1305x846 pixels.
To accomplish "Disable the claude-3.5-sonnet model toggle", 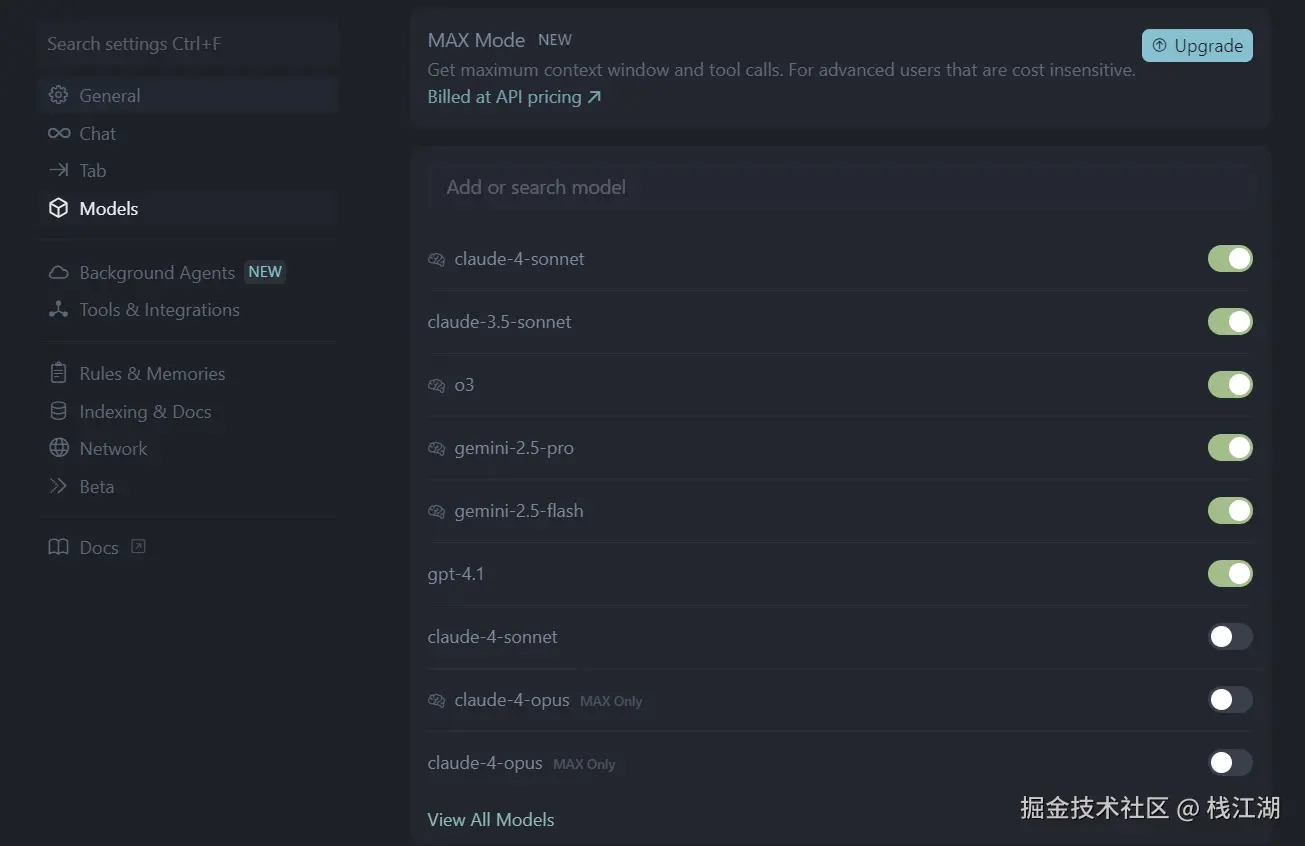I will (x=1229, y=322).
